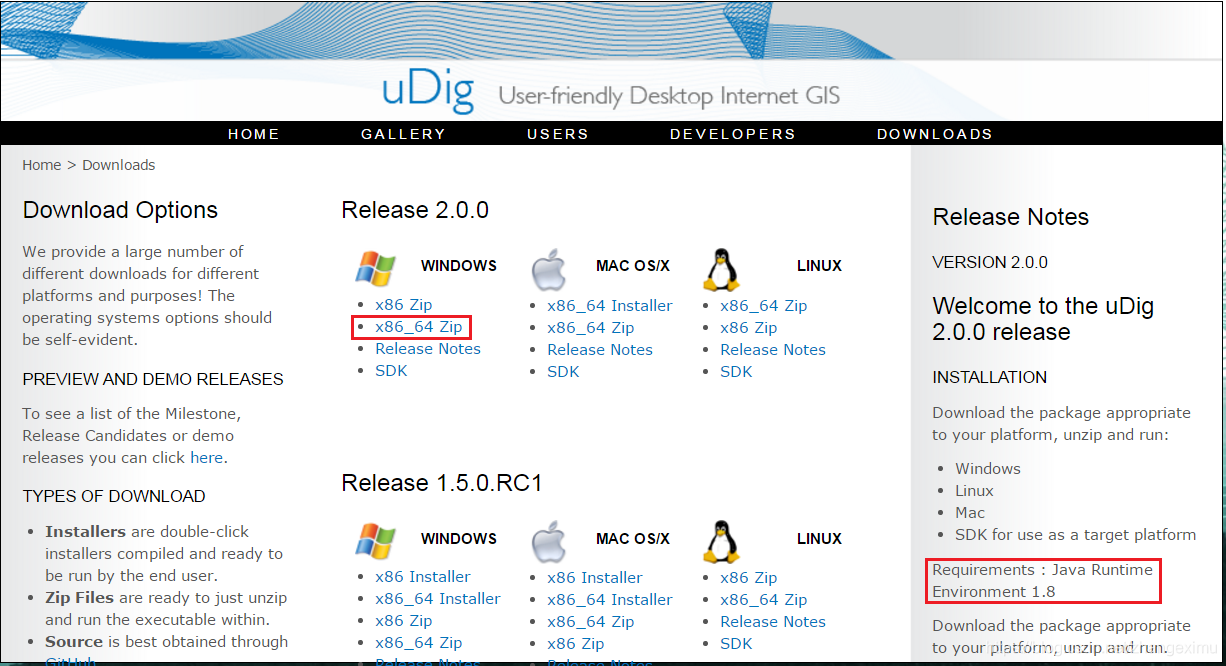Screen dimensions: 1226x666
Task: Click the 'Requirements : Java Runtime Environment 1.8' text
Action: coord(1043,581)
